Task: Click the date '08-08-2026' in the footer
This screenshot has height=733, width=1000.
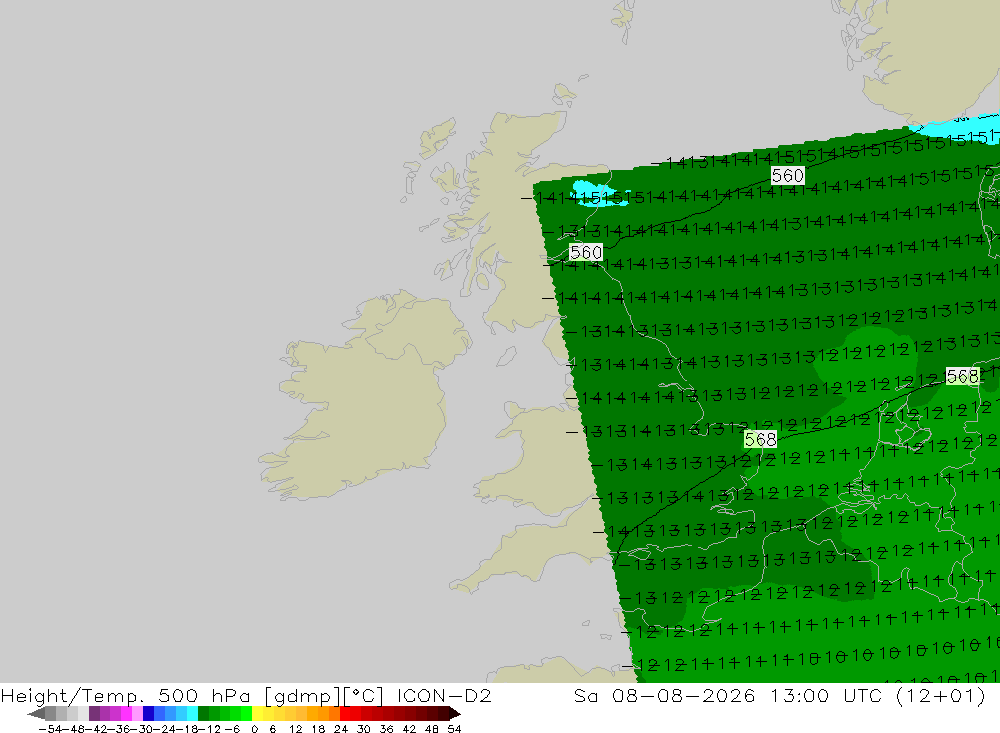Action: click(x=684, y=695)
